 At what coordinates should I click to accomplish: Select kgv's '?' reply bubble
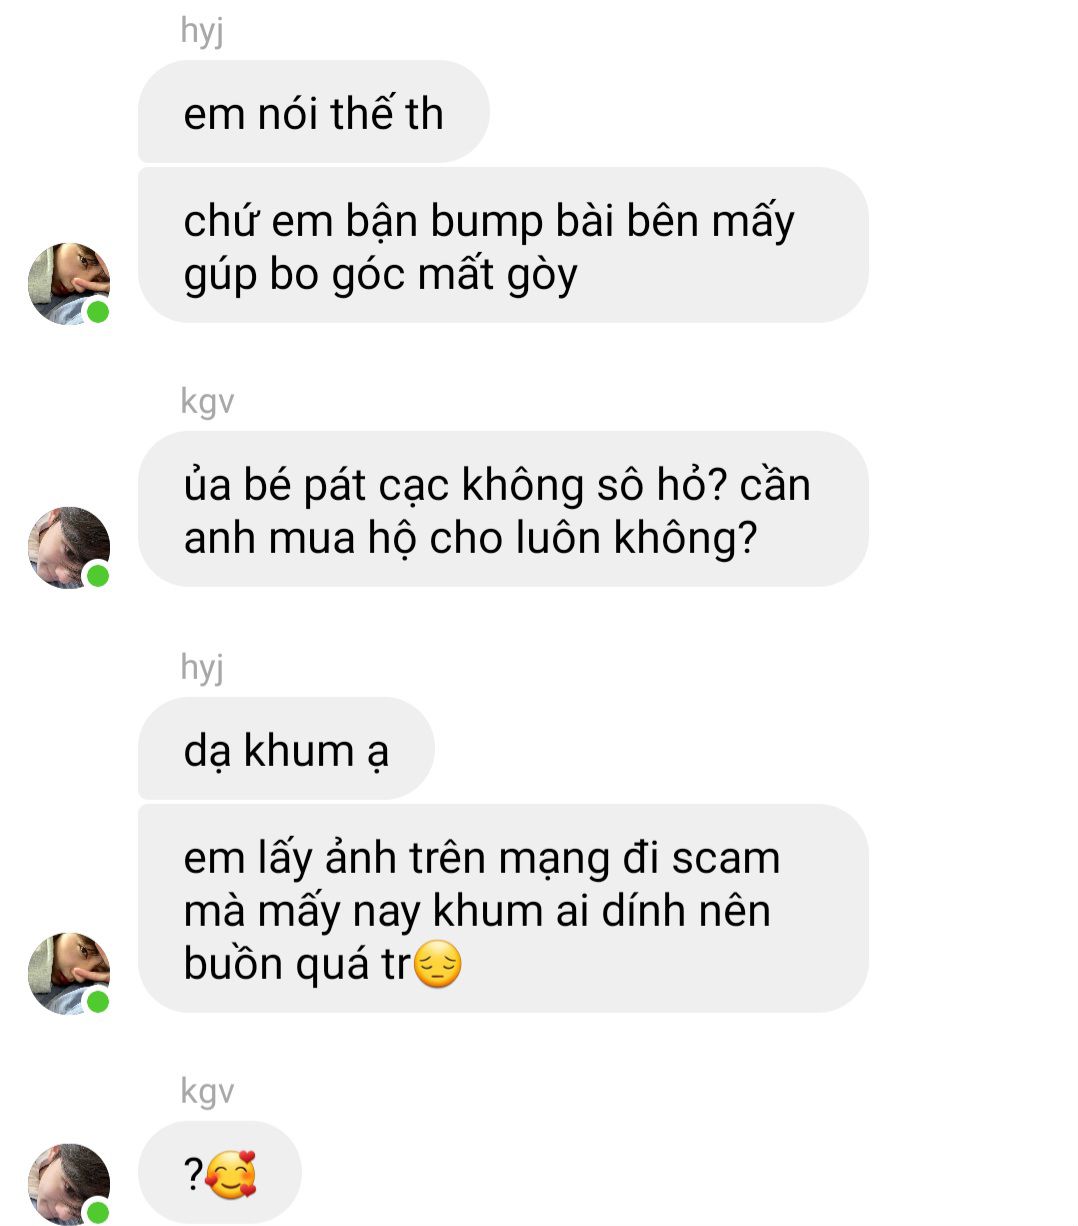[219, 1173]
